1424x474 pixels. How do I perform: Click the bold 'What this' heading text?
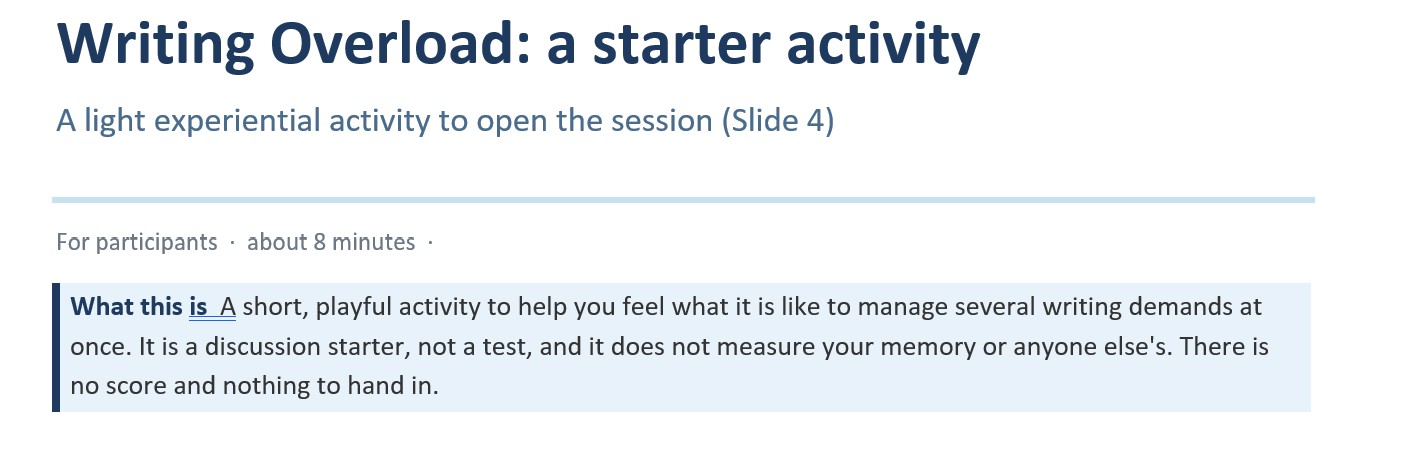[x=127, y=306]
